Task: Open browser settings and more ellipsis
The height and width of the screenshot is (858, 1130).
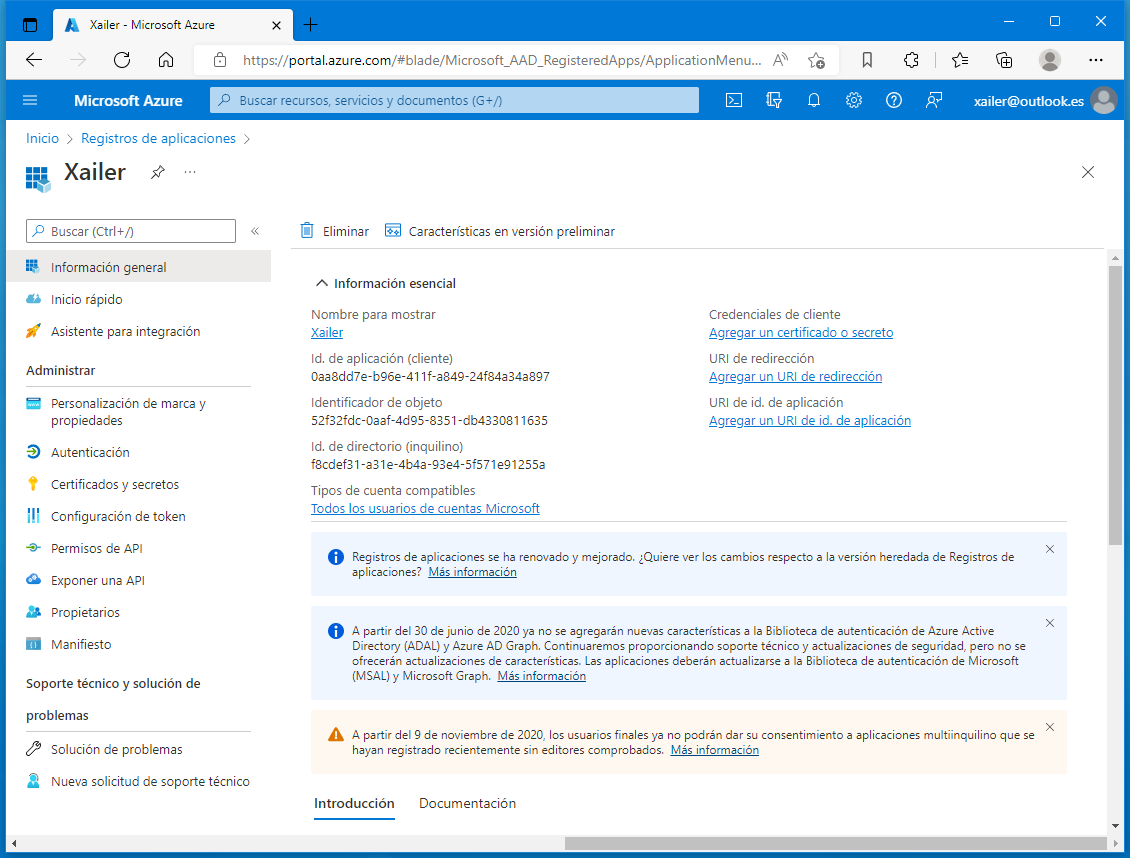Action: [1095, 60]
